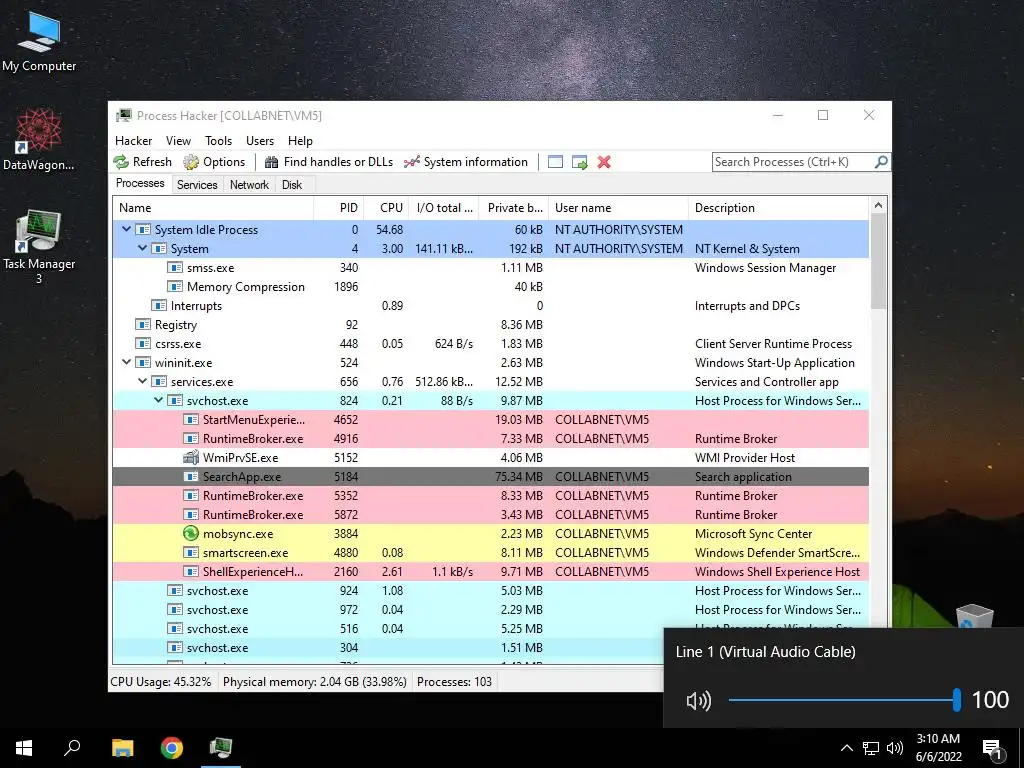Viewport: 1024px width, 768px height.
Task: Select the Processes tab
Action: coord(140,184)
